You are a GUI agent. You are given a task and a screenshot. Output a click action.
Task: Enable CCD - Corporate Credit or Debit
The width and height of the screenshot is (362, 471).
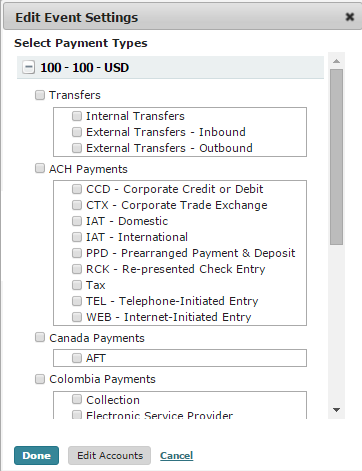point(77,189)
